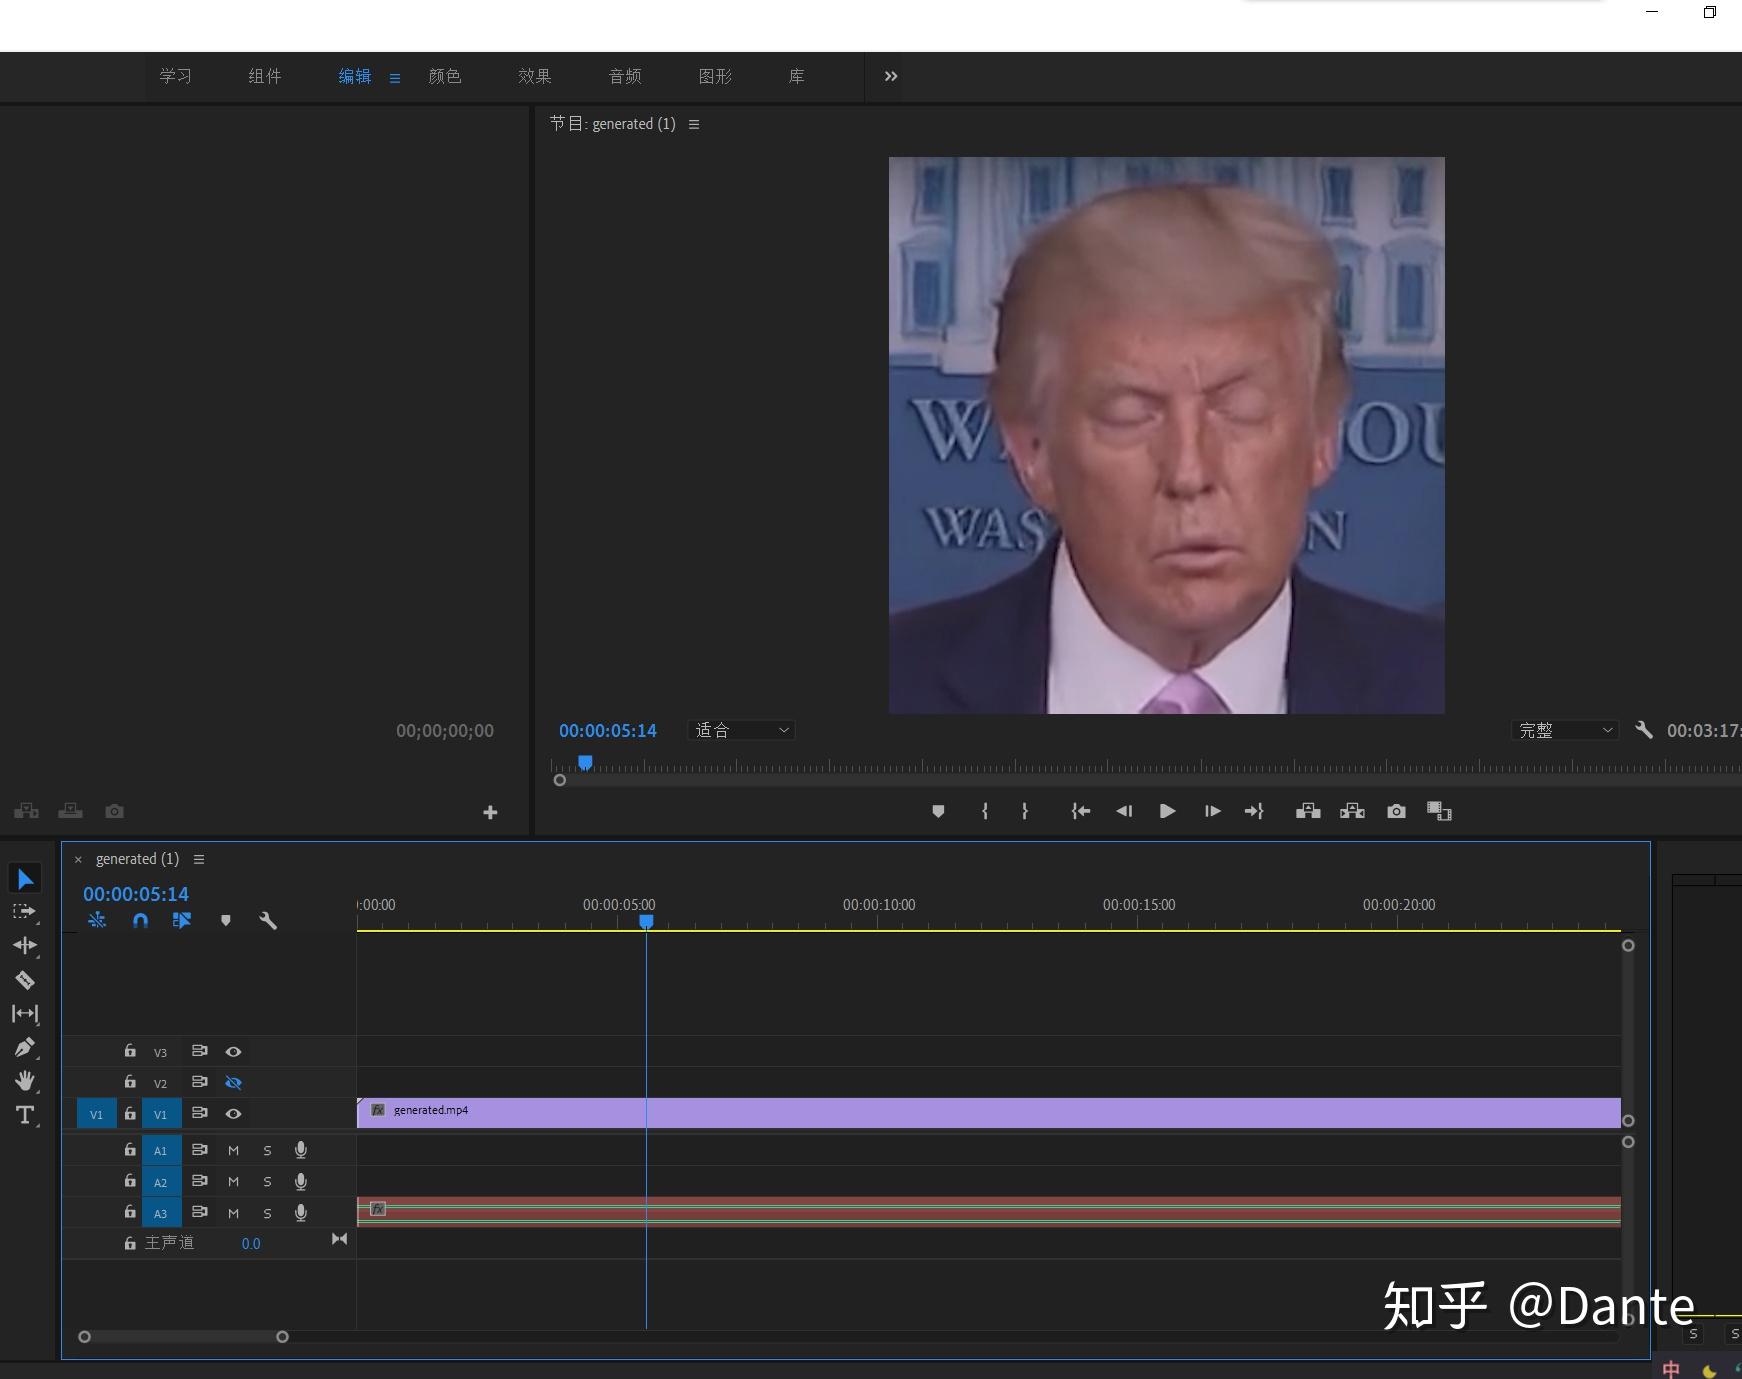The image size is (1742, 1379).
Task: Select the generated.mp4 video clip
Action: point(989,1113)
